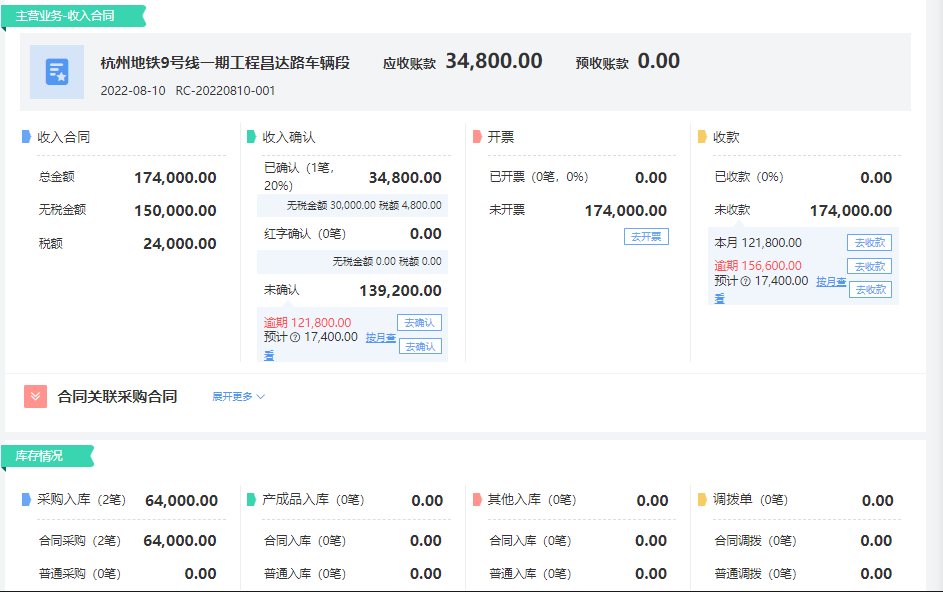Click the red 逾期 121,800.00 text in 收入确认
This screenshot has height=592, width=943.
point(307,323)
